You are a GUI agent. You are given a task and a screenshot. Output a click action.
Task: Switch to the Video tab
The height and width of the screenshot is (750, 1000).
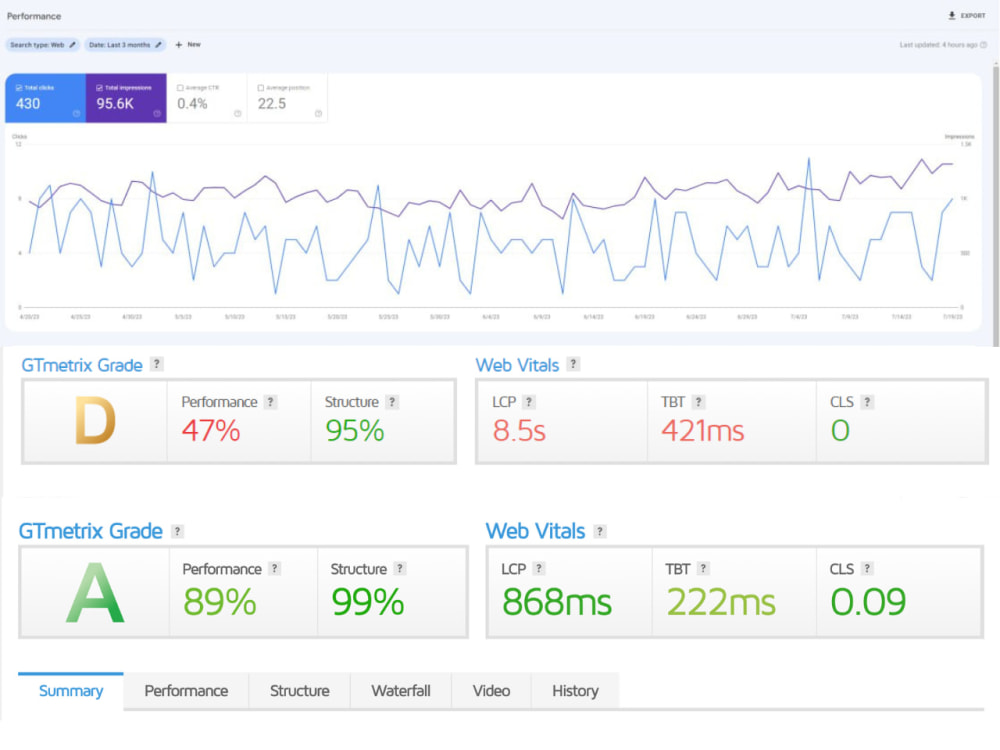(x=492, y=691)
